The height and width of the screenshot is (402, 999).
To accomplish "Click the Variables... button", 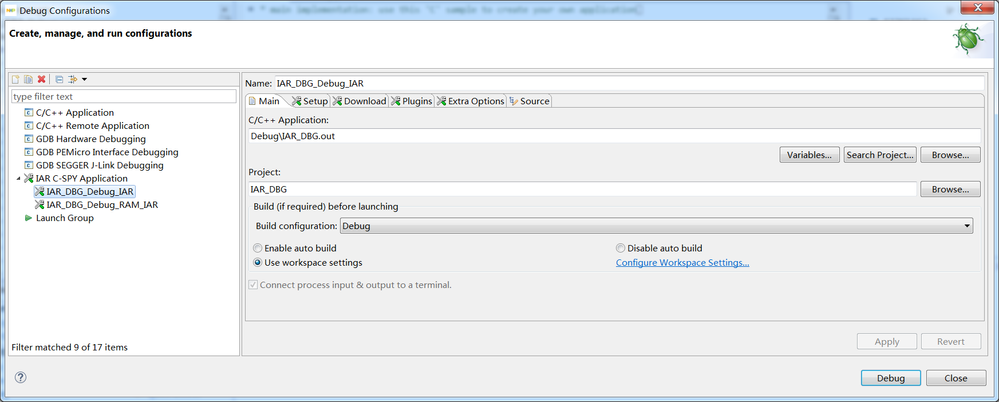I will point(809,155).
